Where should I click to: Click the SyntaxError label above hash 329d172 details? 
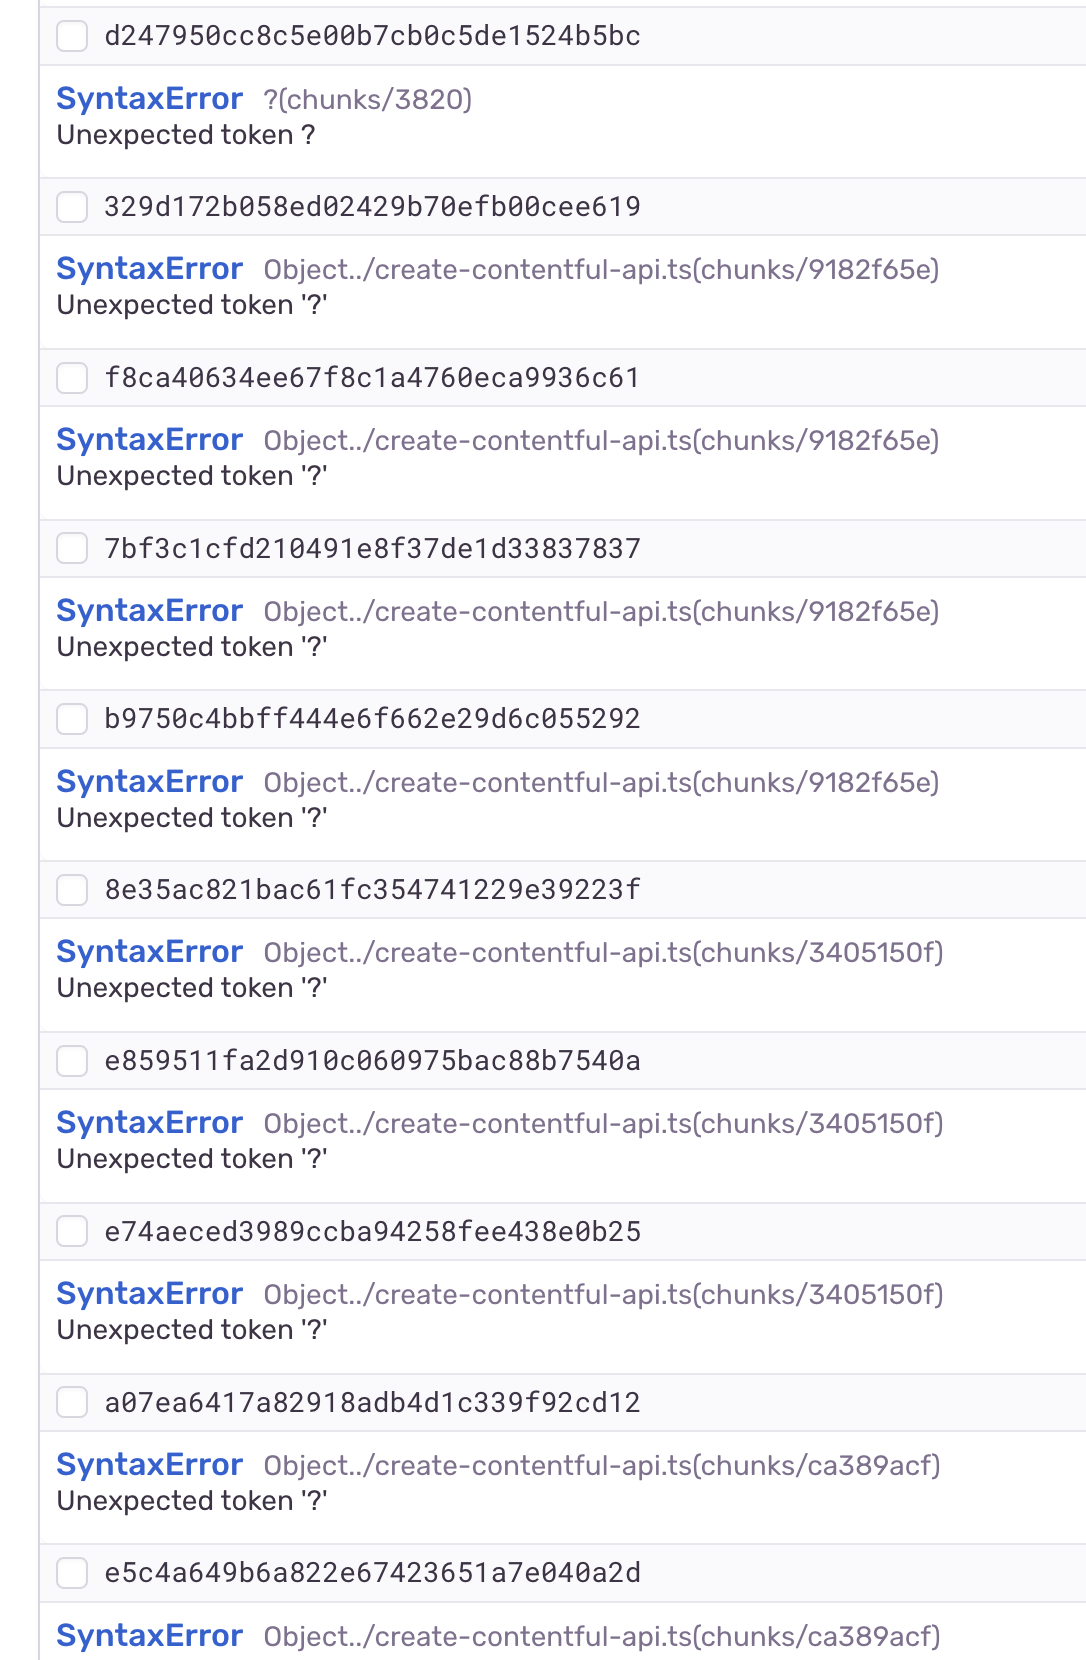(150, 268)
